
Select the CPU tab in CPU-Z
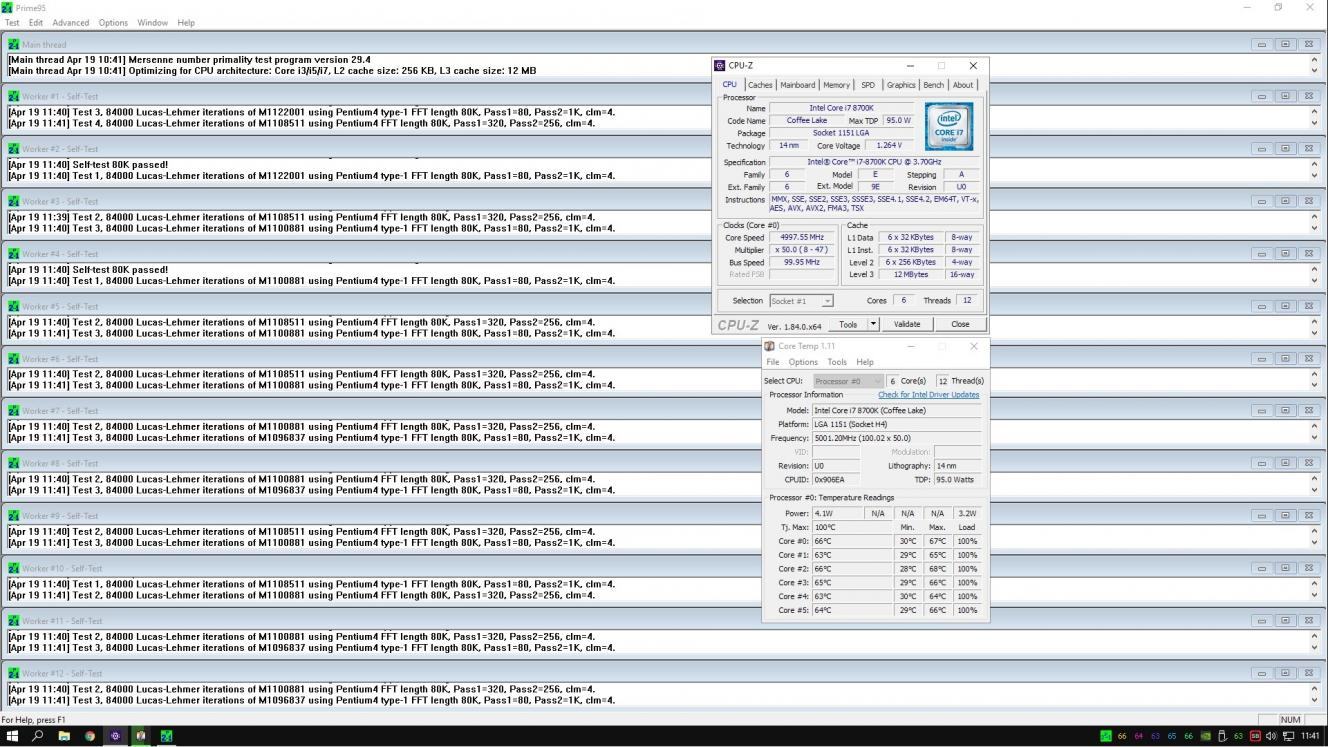pyautogui.click(x=730, y=85)
